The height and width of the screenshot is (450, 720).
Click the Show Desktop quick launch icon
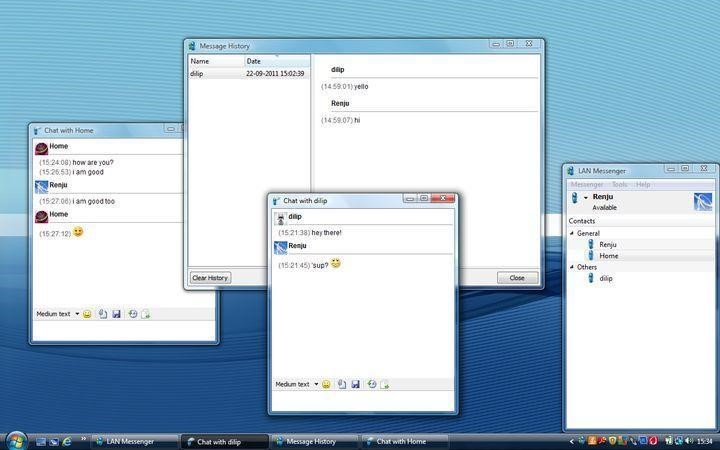click(x=41, y=442)
